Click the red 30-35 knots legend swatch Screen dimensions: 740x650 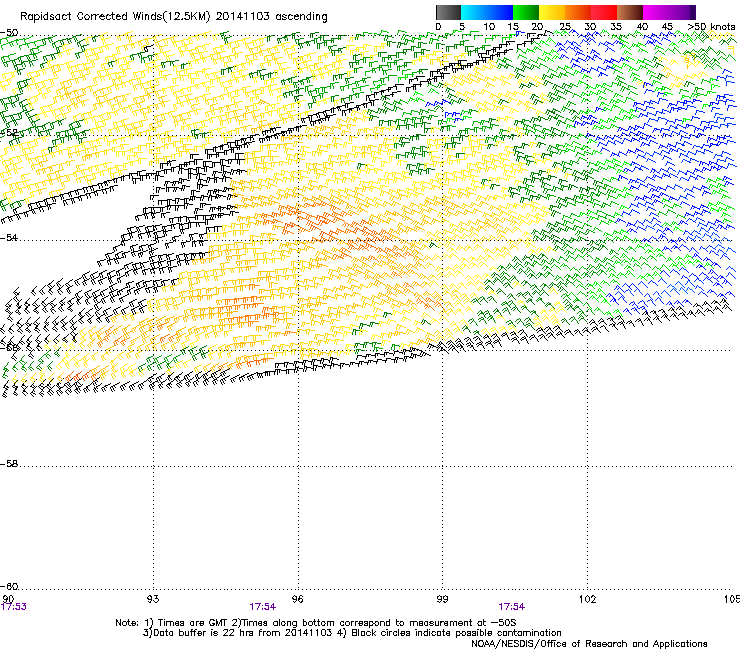point(604,12)
